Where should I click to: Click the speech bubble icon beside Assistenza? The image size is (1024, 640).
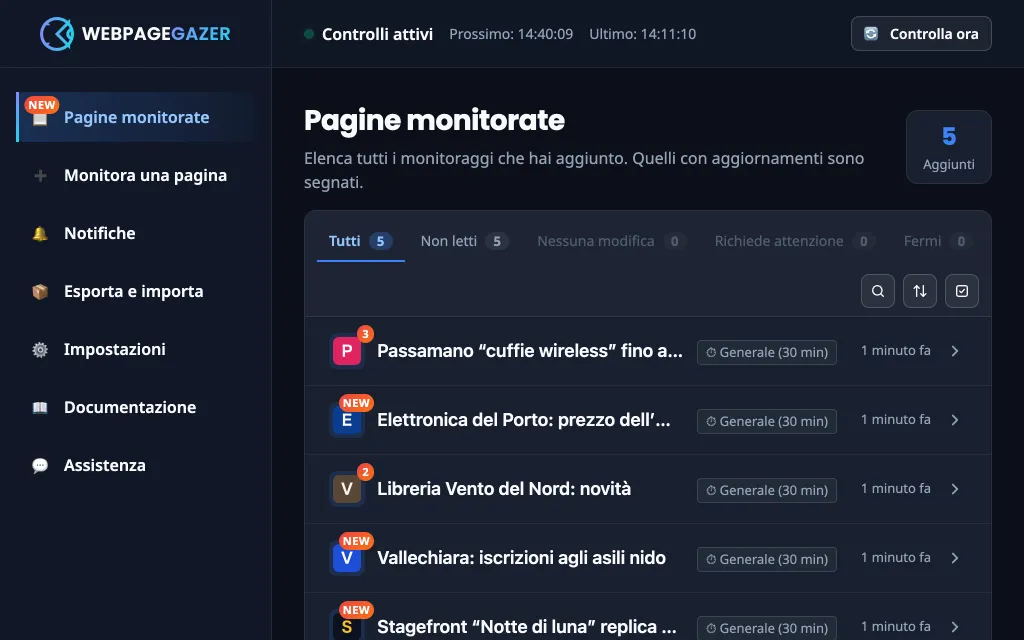point(40,466)
